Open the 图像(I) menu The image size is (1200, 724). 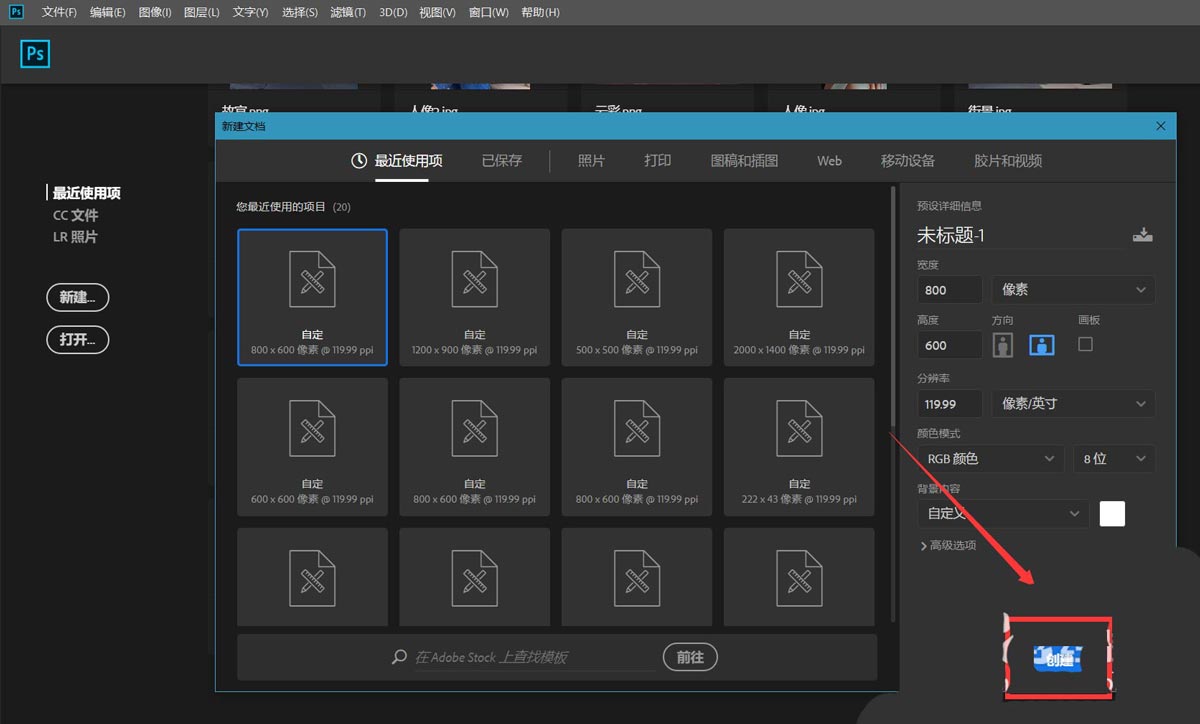click(x=154, y=13)
